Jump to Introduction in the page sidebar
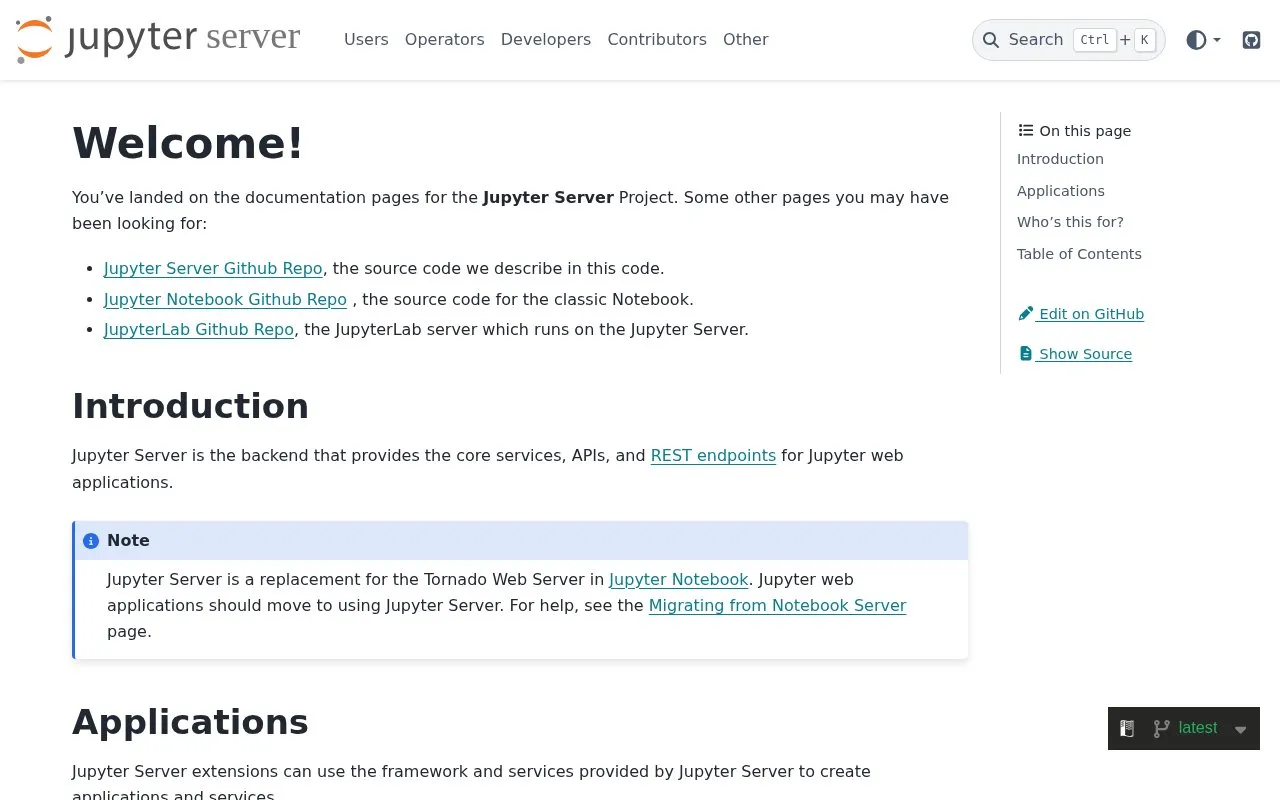This screenshot has height=800, width=1280. pos(1060,159)
